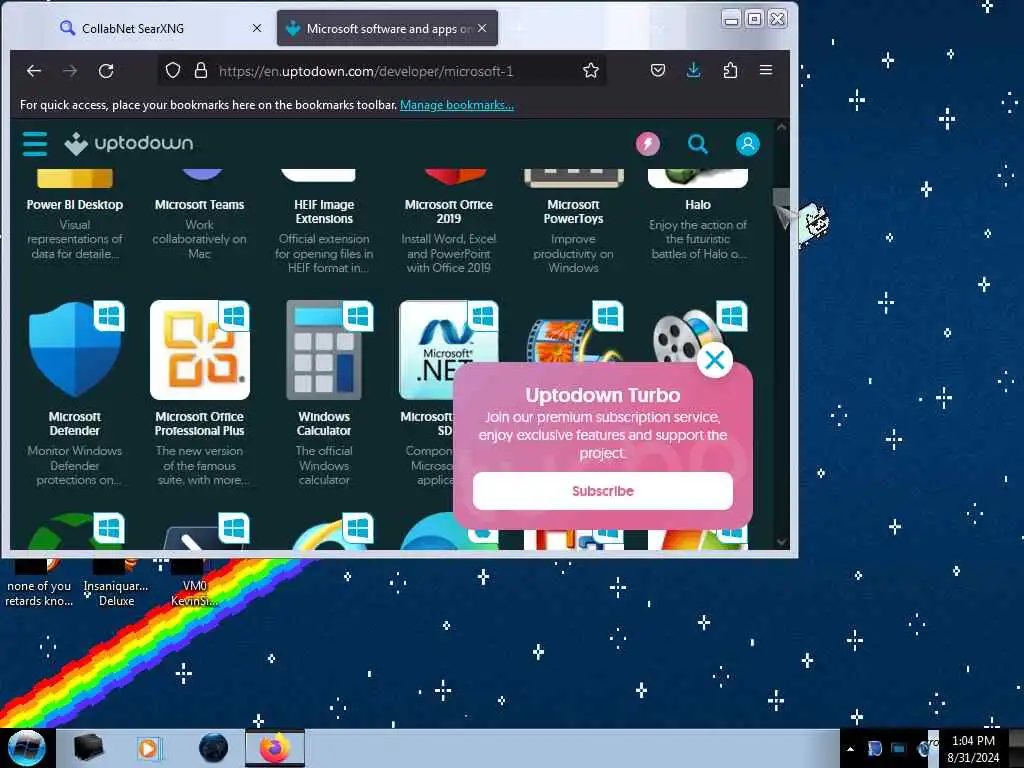The height and width of the screenshot is (768, 1024).
Task: Go to Uptodown home via logo
Action: pyautogui.click(x=129, y=143)
